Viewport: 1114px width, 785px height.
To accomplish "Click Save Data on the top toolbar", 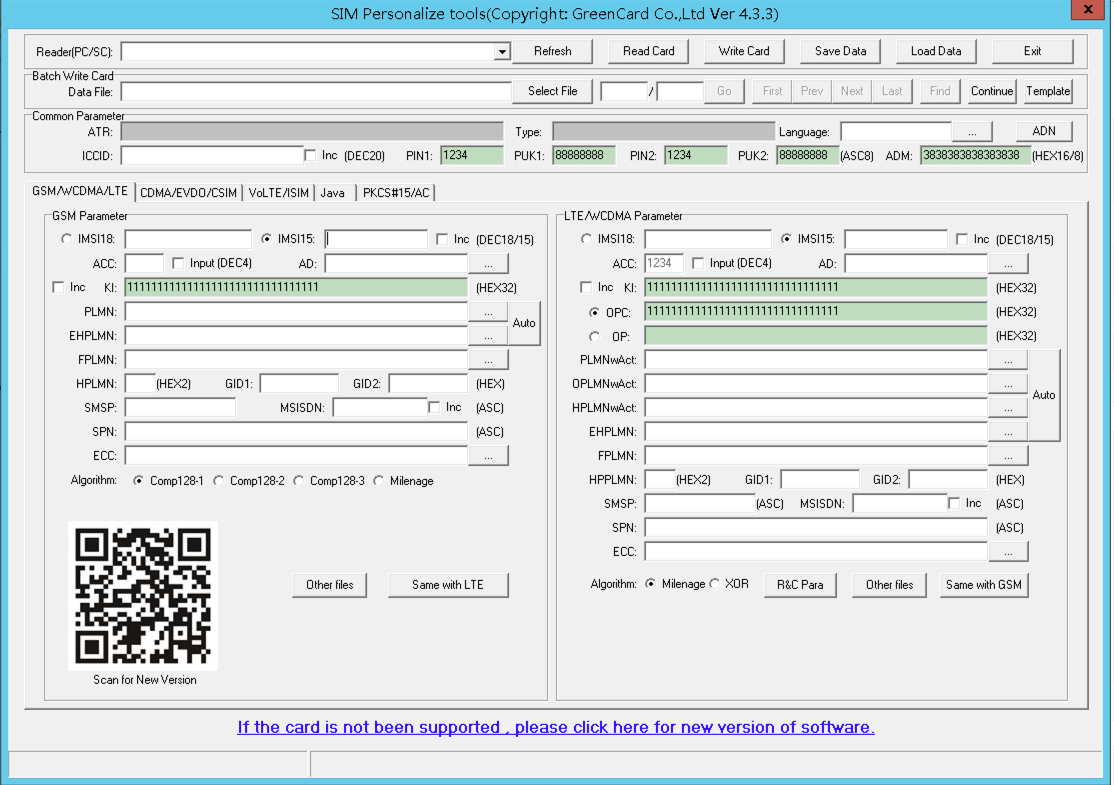I will 840,51.
